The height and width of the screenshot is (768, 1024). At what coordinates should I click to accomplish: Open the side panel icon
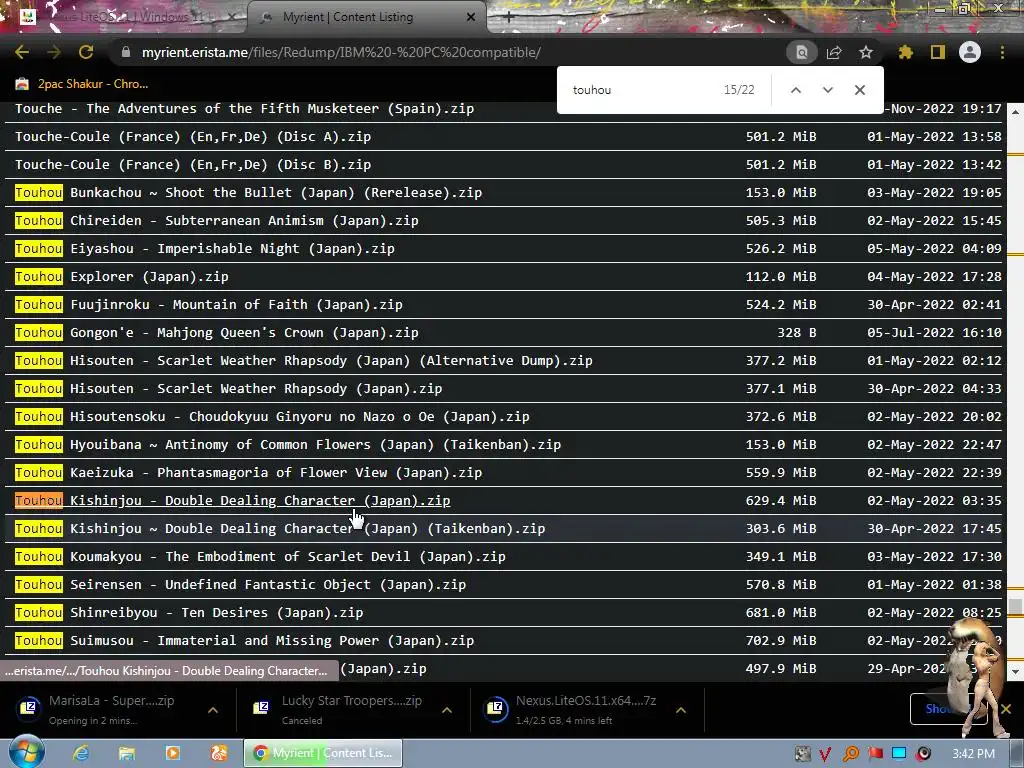(938, 52)
